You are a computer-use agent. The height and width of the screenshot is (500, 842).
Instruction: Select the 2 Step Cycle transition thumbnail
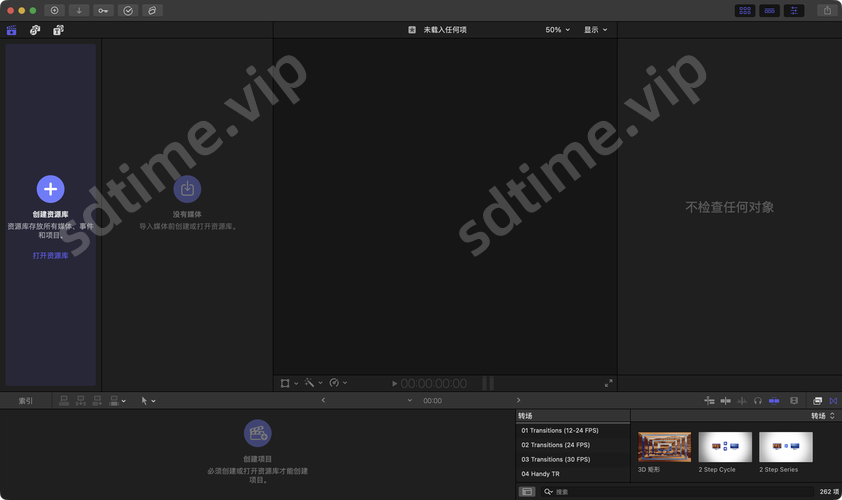tap(725, 447)
